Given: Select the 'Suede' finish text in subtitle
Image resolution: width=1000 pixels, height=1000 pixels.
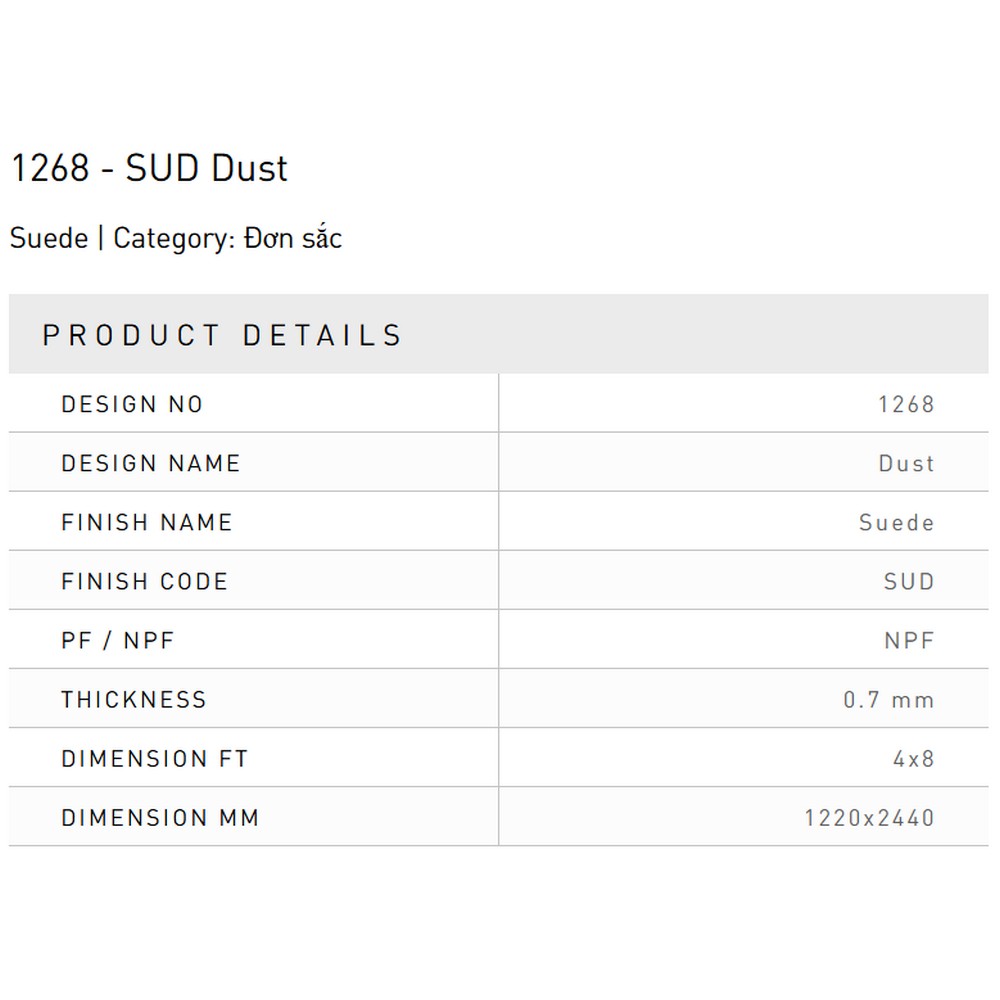Looking at the screenshot, I should [49, 239].
